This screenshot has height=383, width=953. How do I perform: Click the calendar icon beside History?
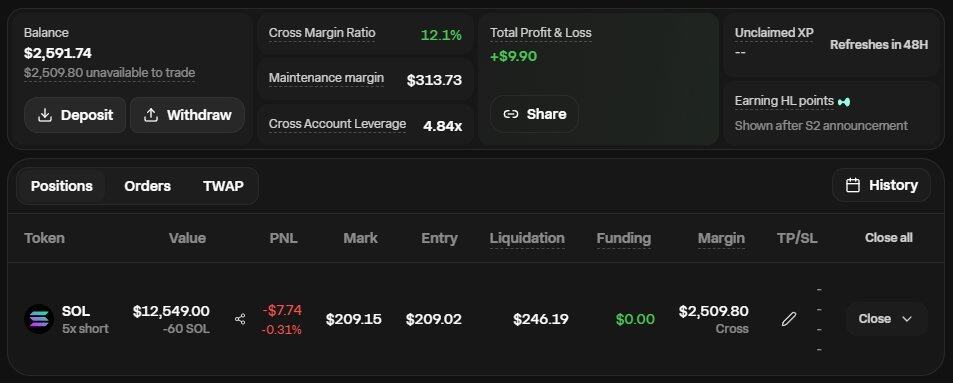[x=853, y=185]
